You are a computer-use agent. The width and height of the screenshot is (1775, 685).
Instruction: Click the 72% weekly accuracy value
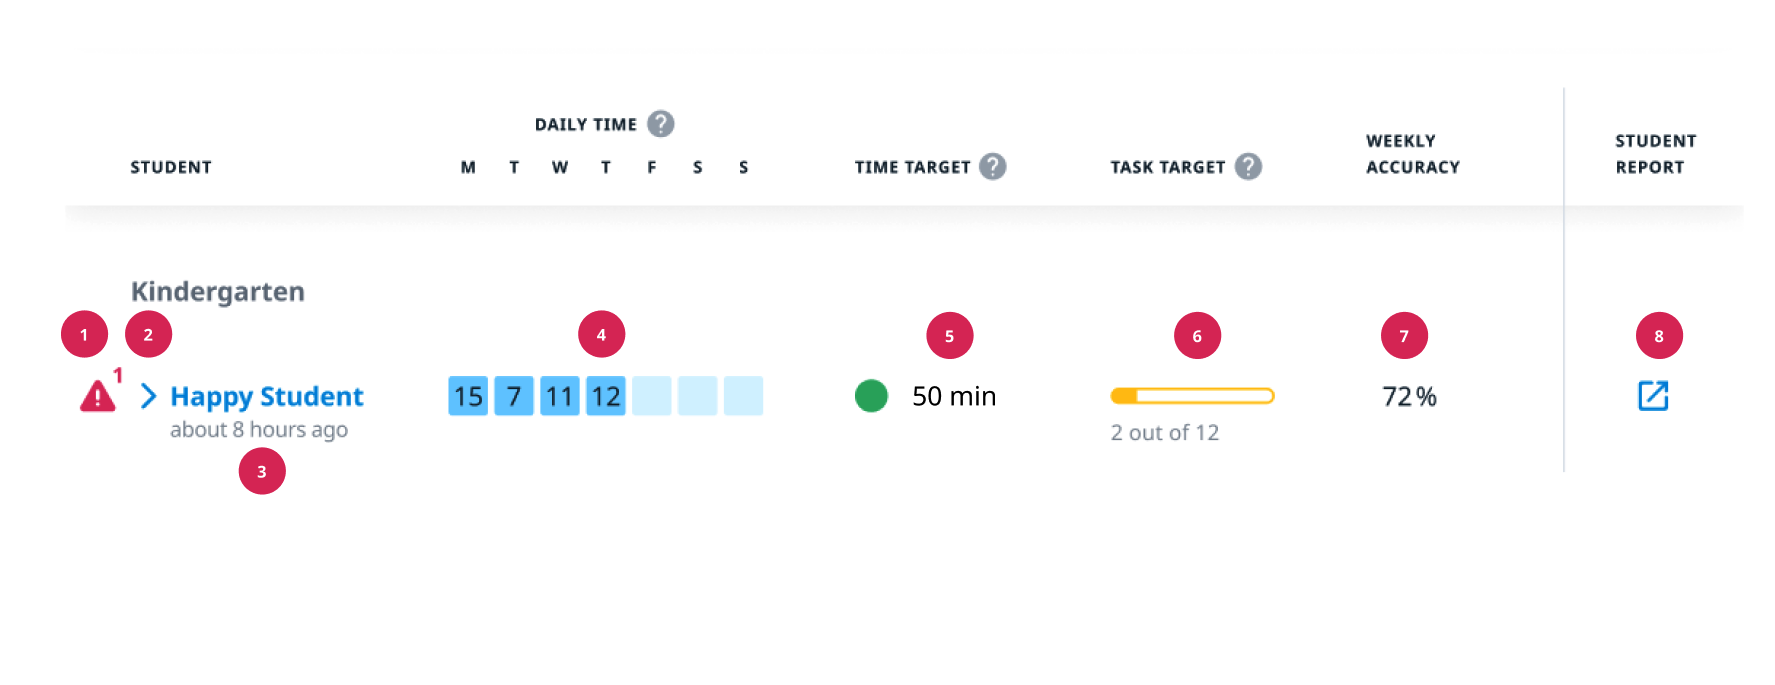(x=1409, y=397)
